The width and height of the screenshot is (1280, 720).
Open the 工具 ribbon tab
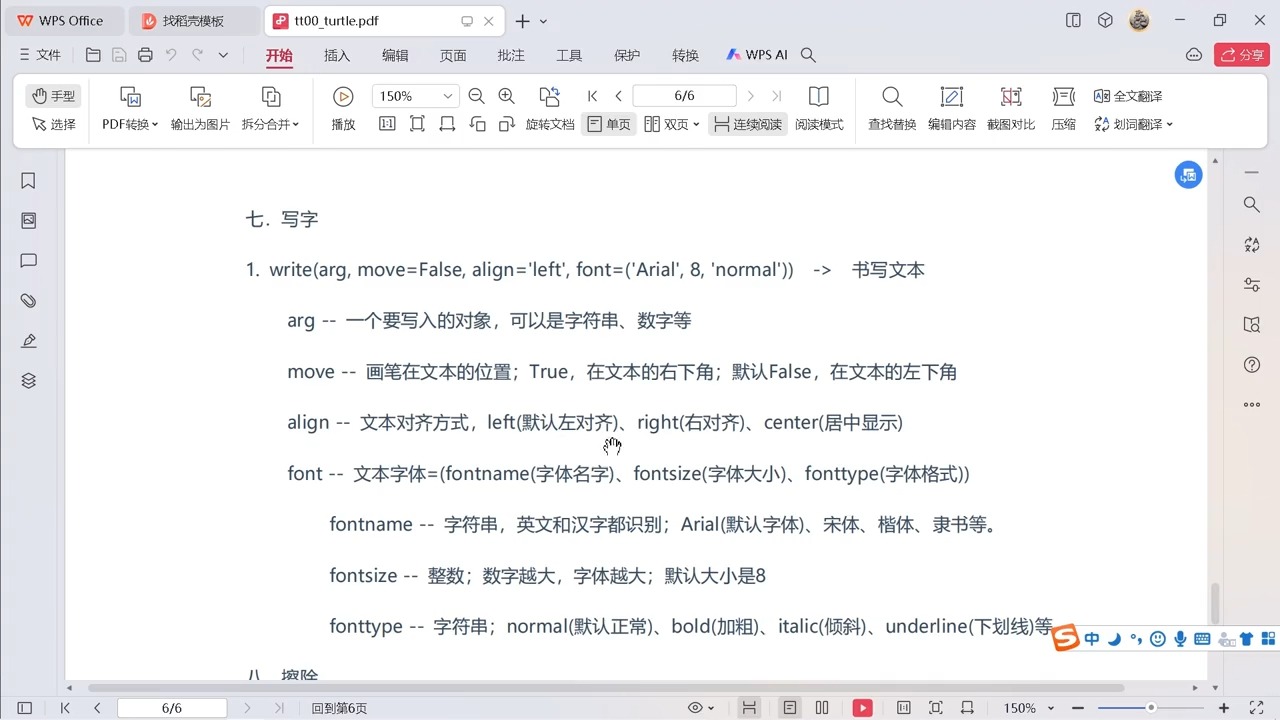569,55
